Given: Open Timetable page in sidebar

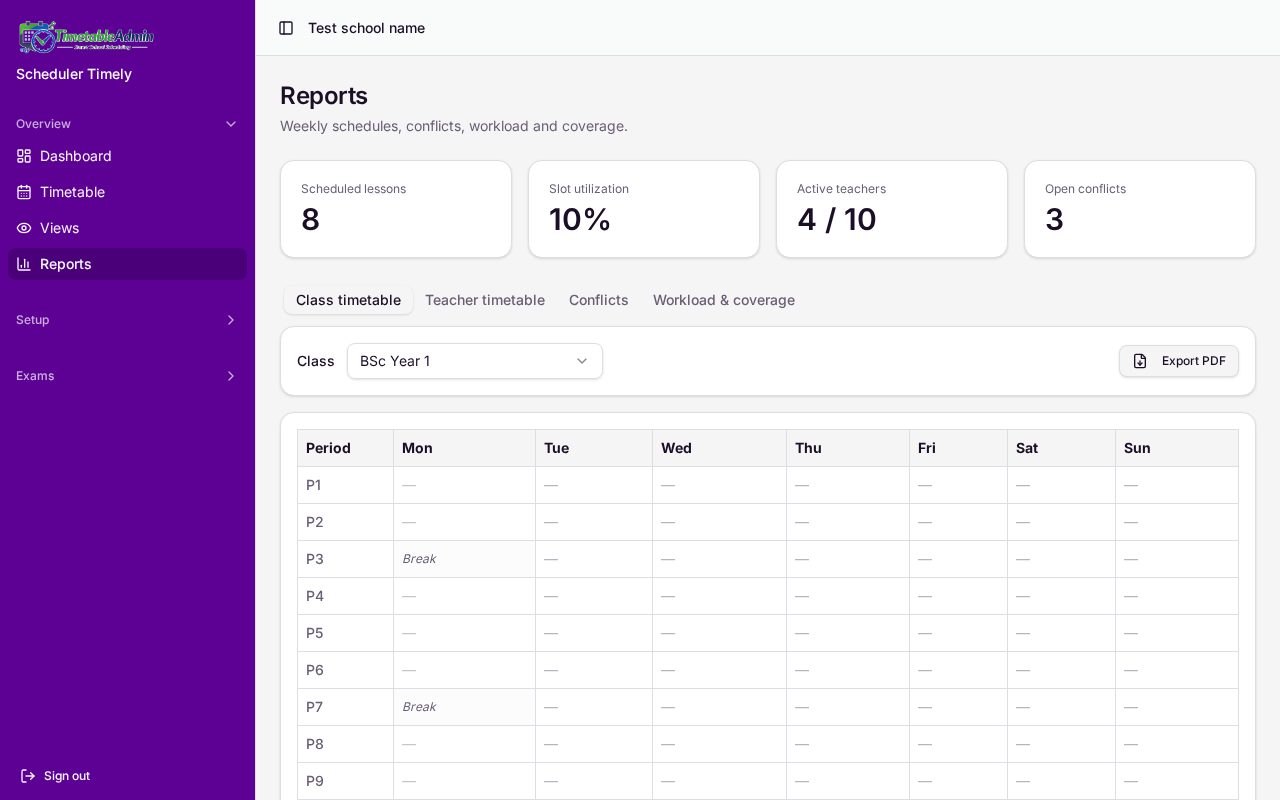Looking at the screenshot, I should click(127, 192).
